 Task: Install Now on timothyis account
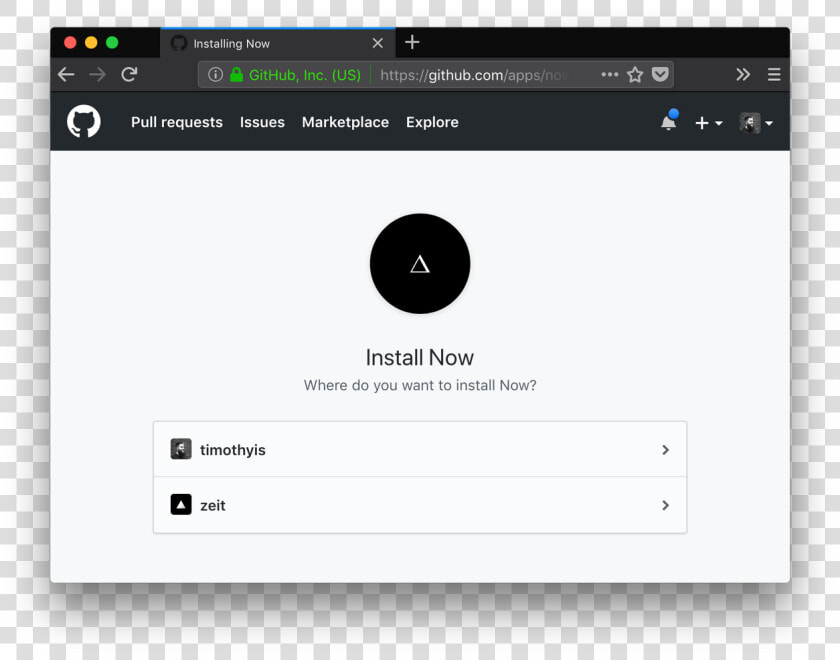[x=420, y=449]
